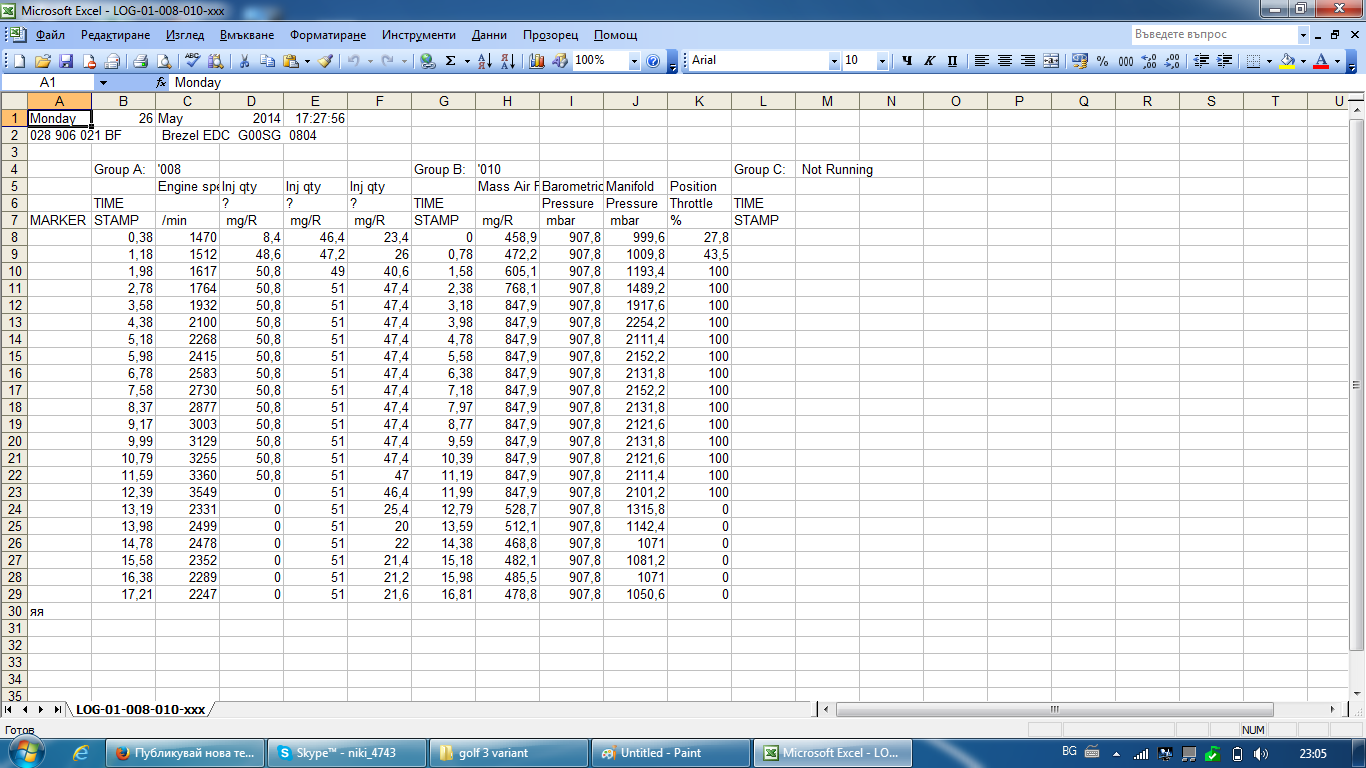This screenshot has width=1366, height=768.
Task: Open the Print Preview tool
Action: pyautogui.click(x=163, y=61)
